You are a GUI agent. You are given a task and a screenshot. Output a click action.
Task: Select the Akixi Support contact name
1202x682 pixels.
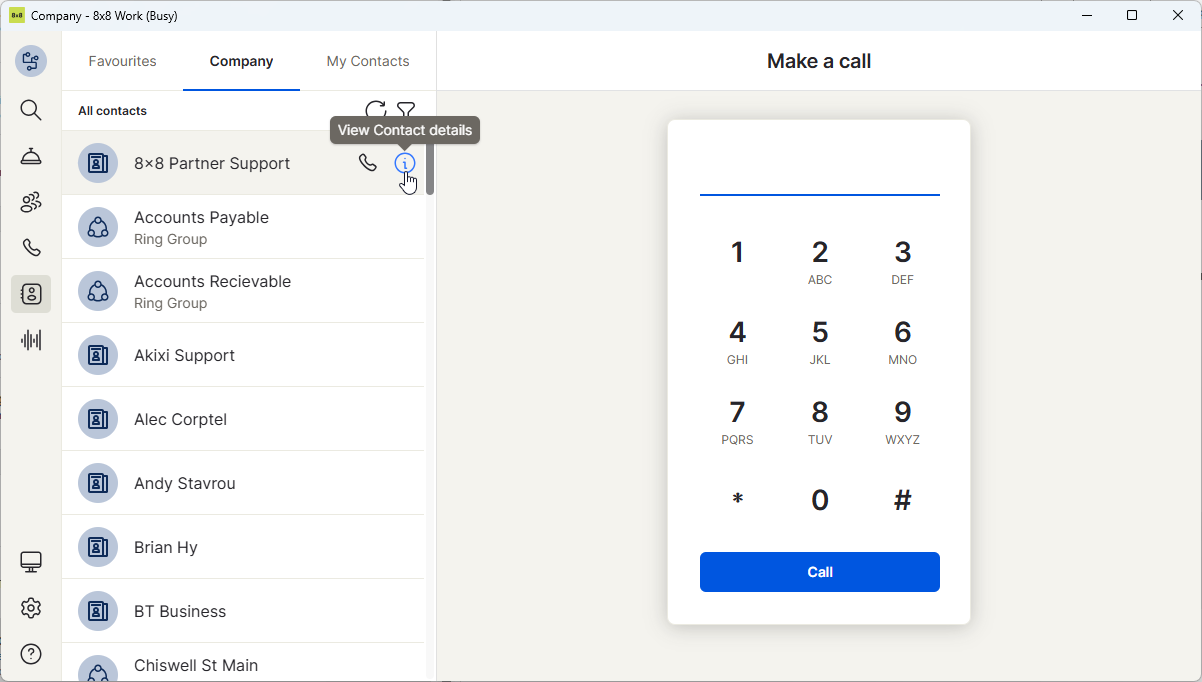tap(184, 355)
